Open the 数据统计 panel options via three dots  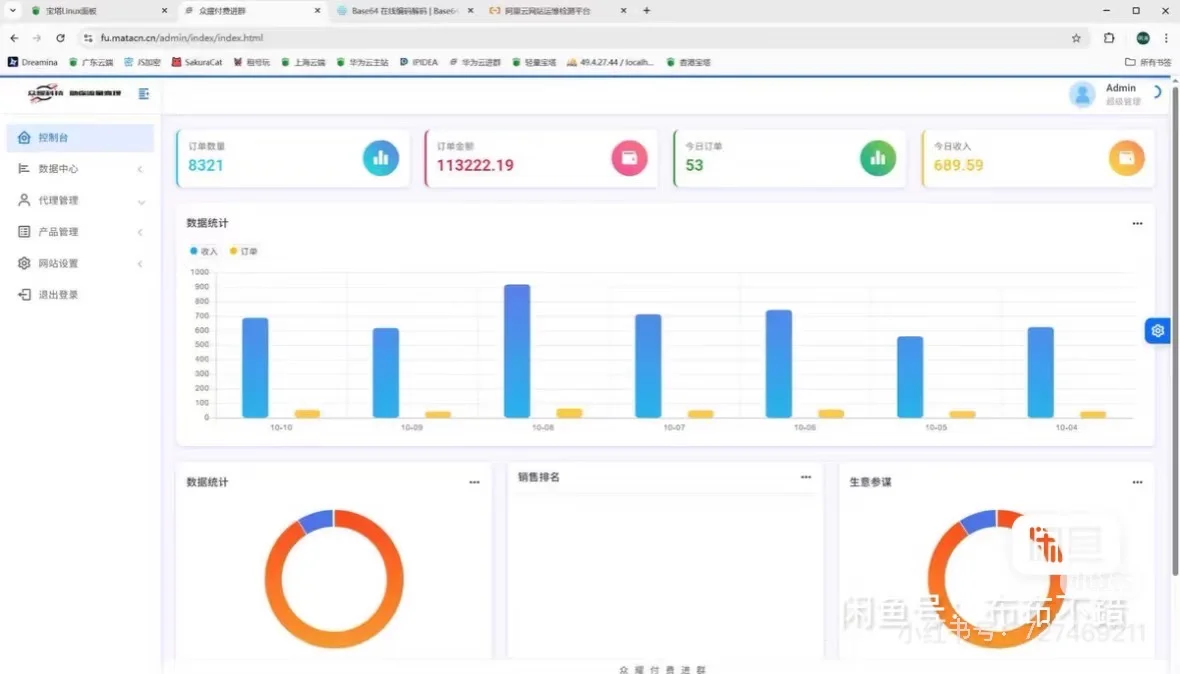click(x=1136, y=223)
